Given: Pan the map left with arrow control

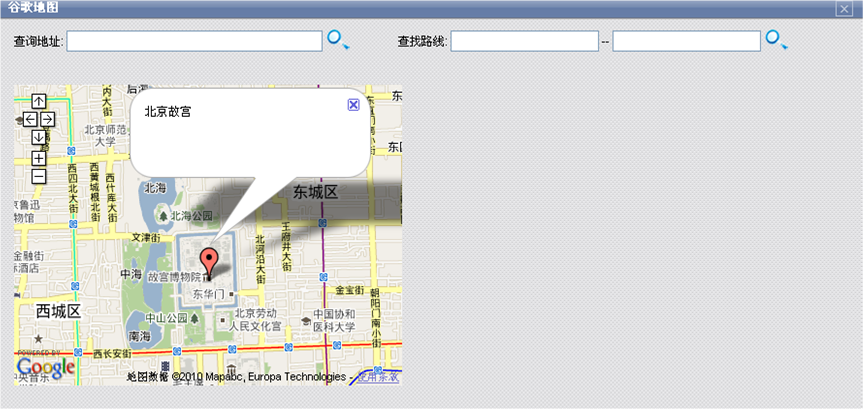Looking at the screenshot, I should [x=30, y=119].
